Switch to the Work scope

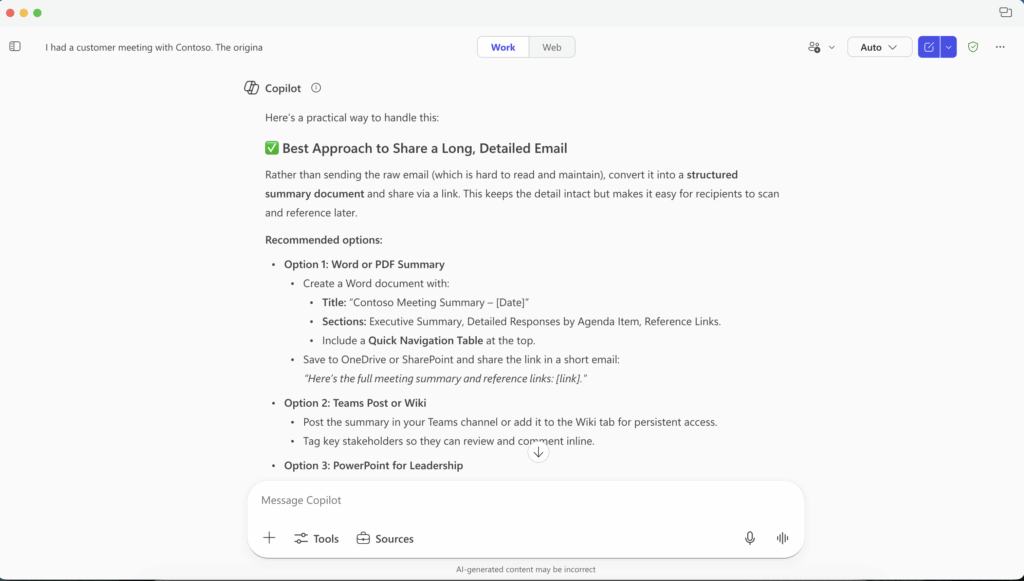pyautogui.click(x=503, y=47)
